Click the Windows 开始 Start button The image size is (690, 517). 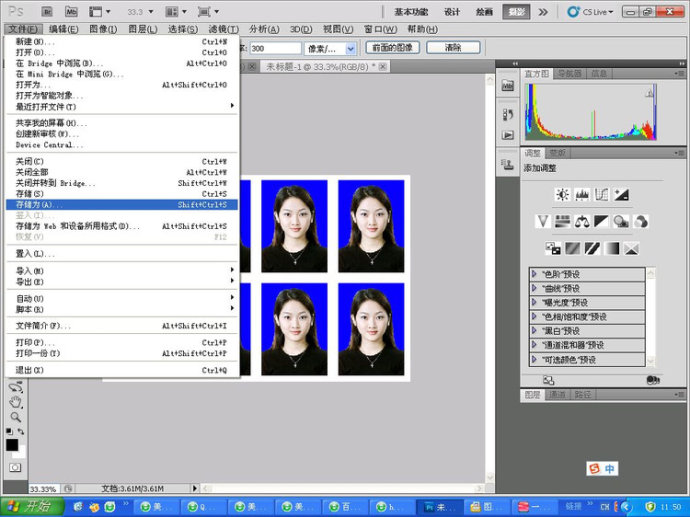pos(27,507)
